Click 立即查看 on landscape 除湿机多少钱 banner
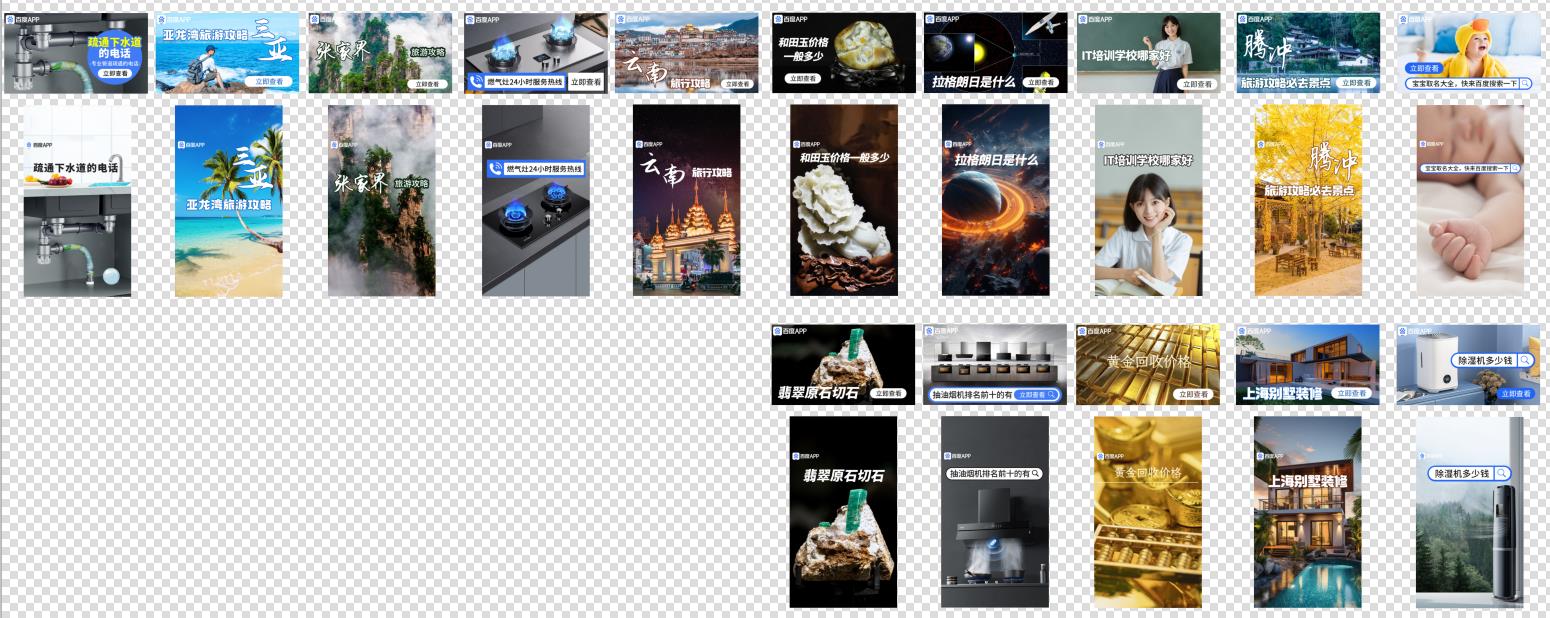The width and height of the screenshot is (1550, 618). click(1517, 394)
